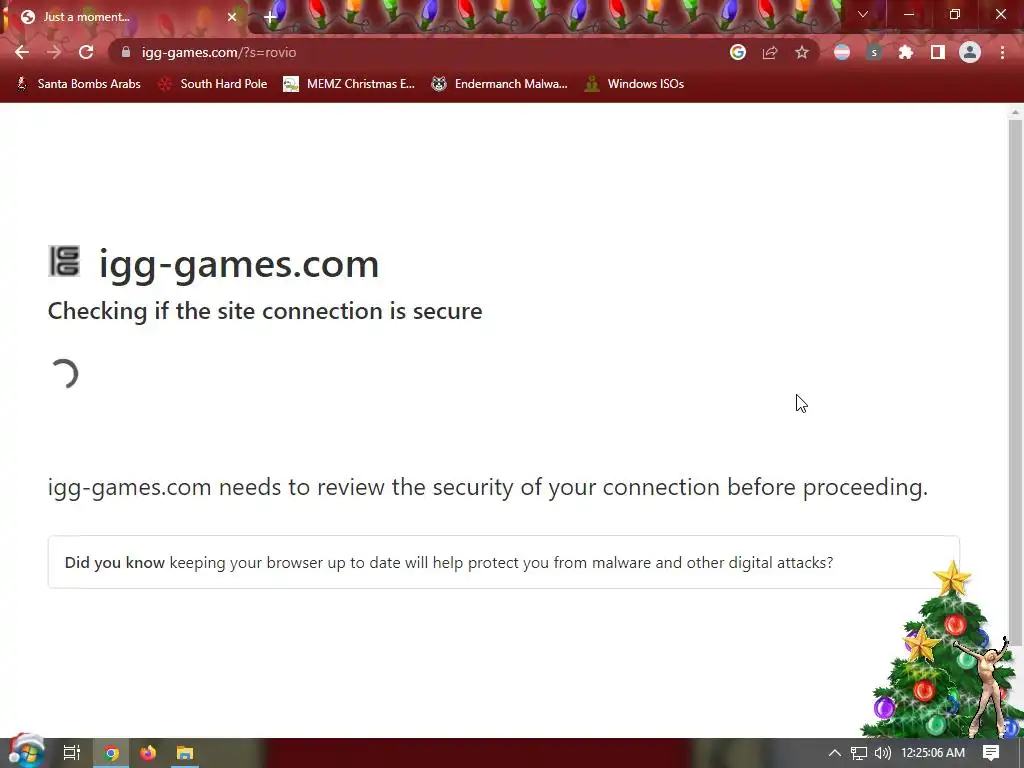This screenshot has height=768, width=1024.
Task: Click the 'igg-games.com' heading text
Action: click(239, 264)
